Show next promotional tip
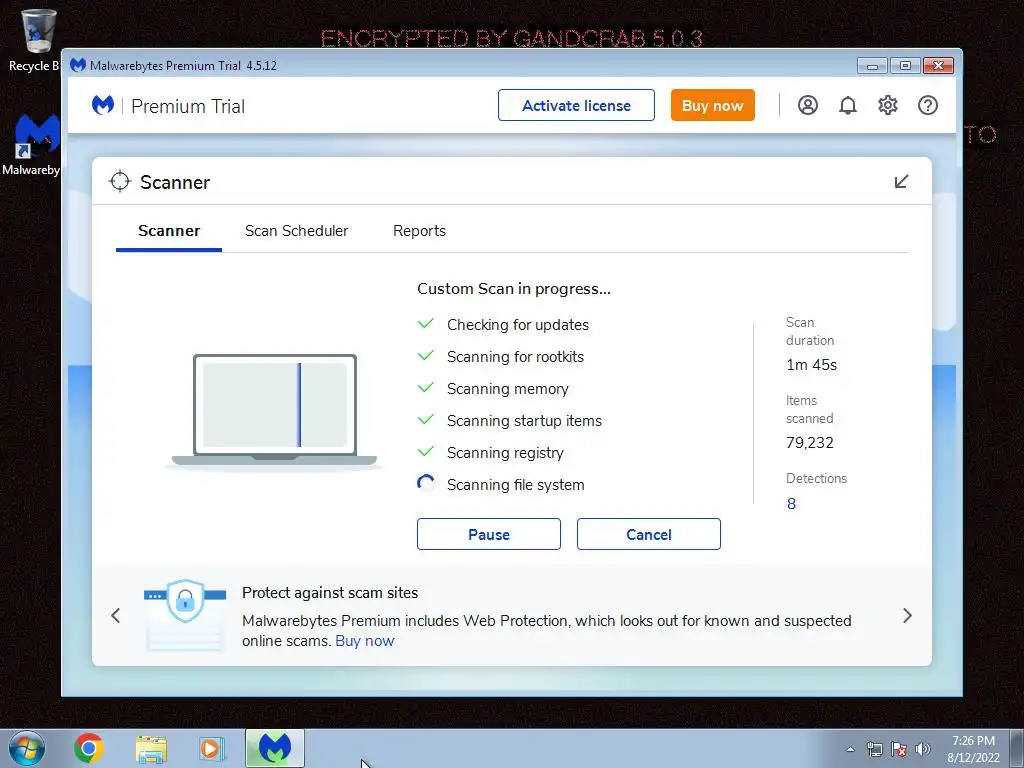 (x=907, y=615)
